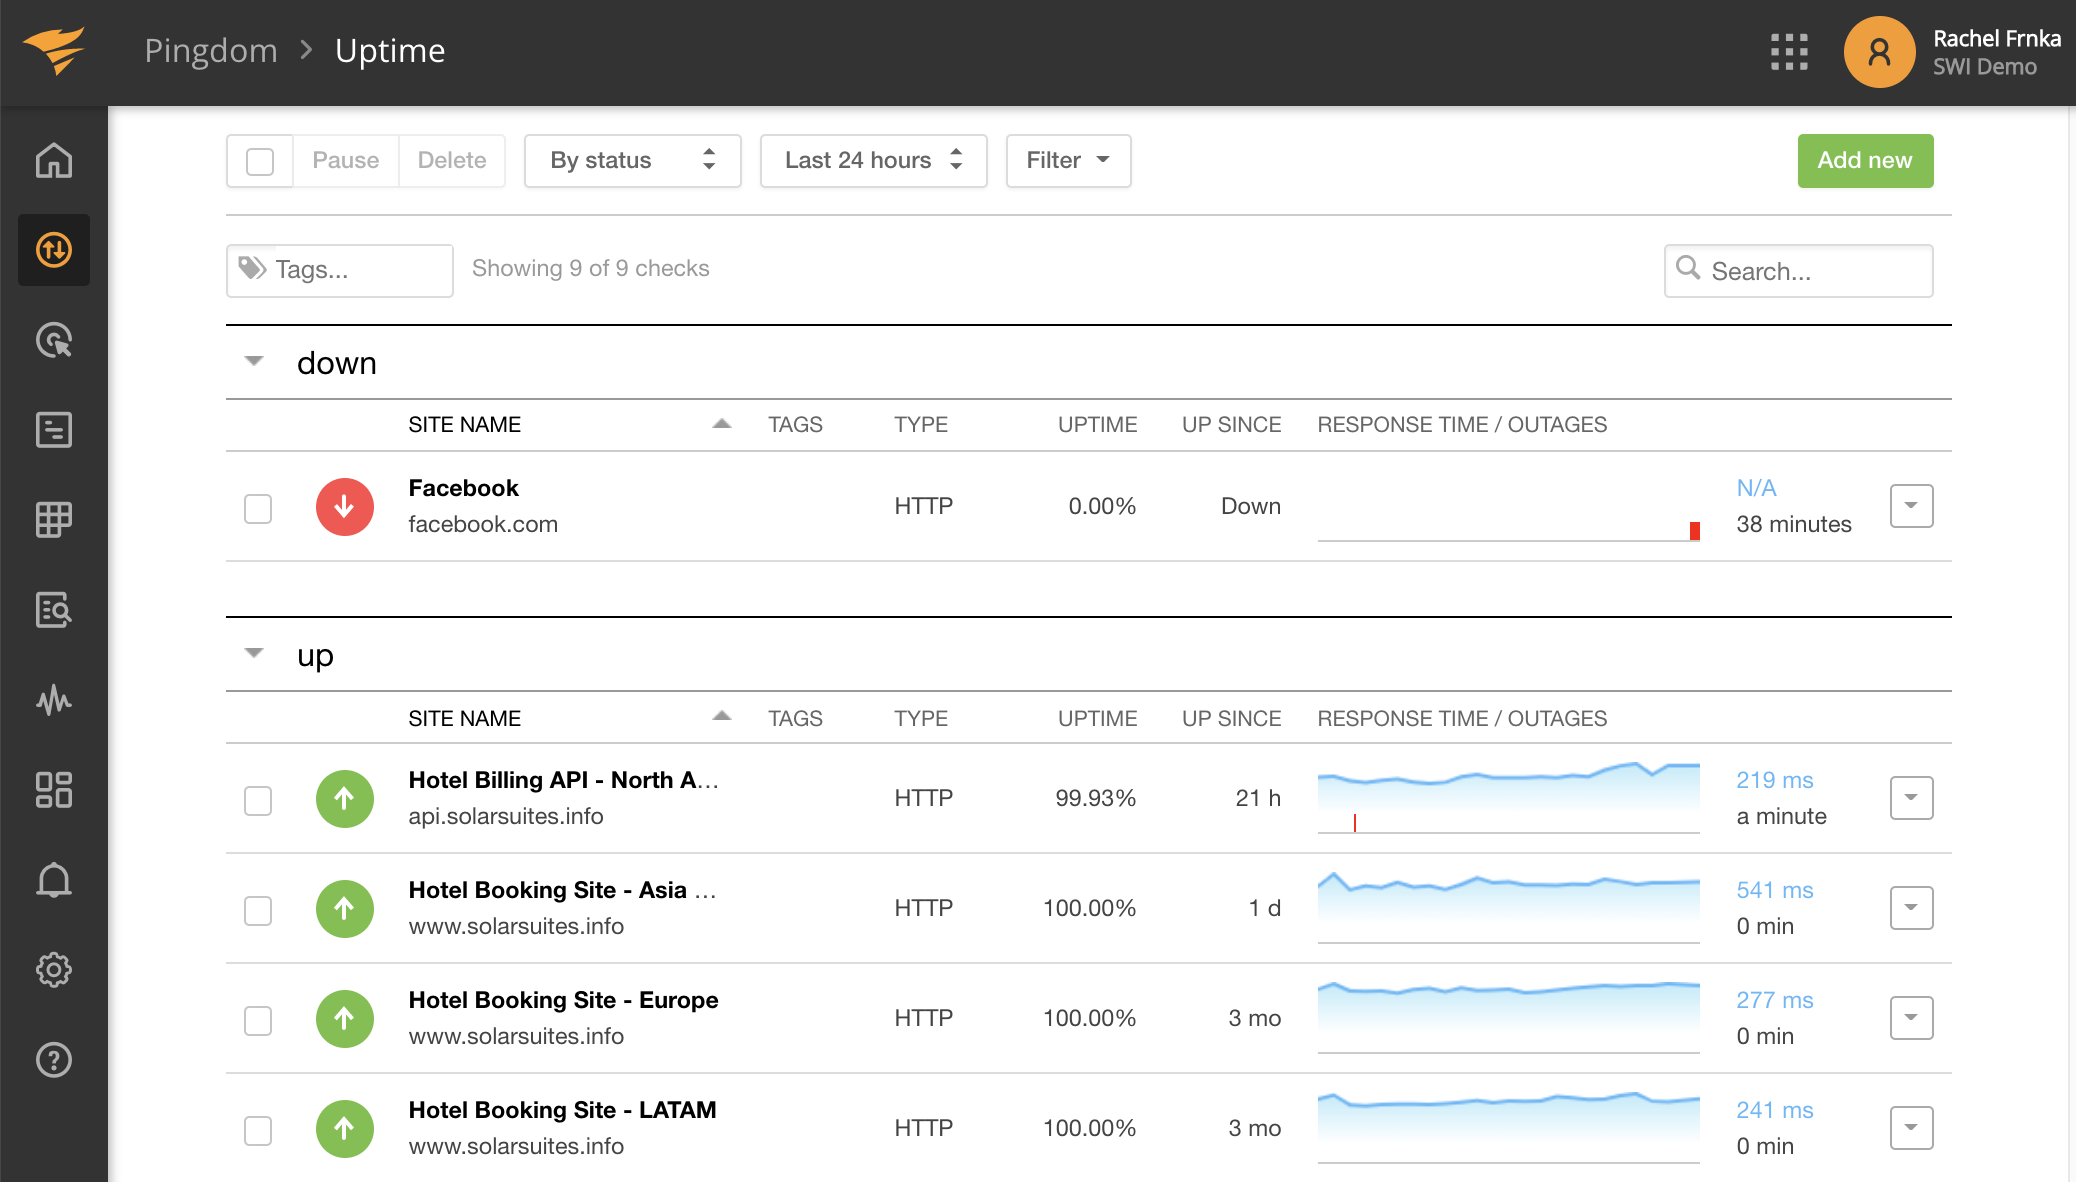This screenshot has width=2076, height=1182.
Task: Open the Filter menu
Action: (1067, 160)
